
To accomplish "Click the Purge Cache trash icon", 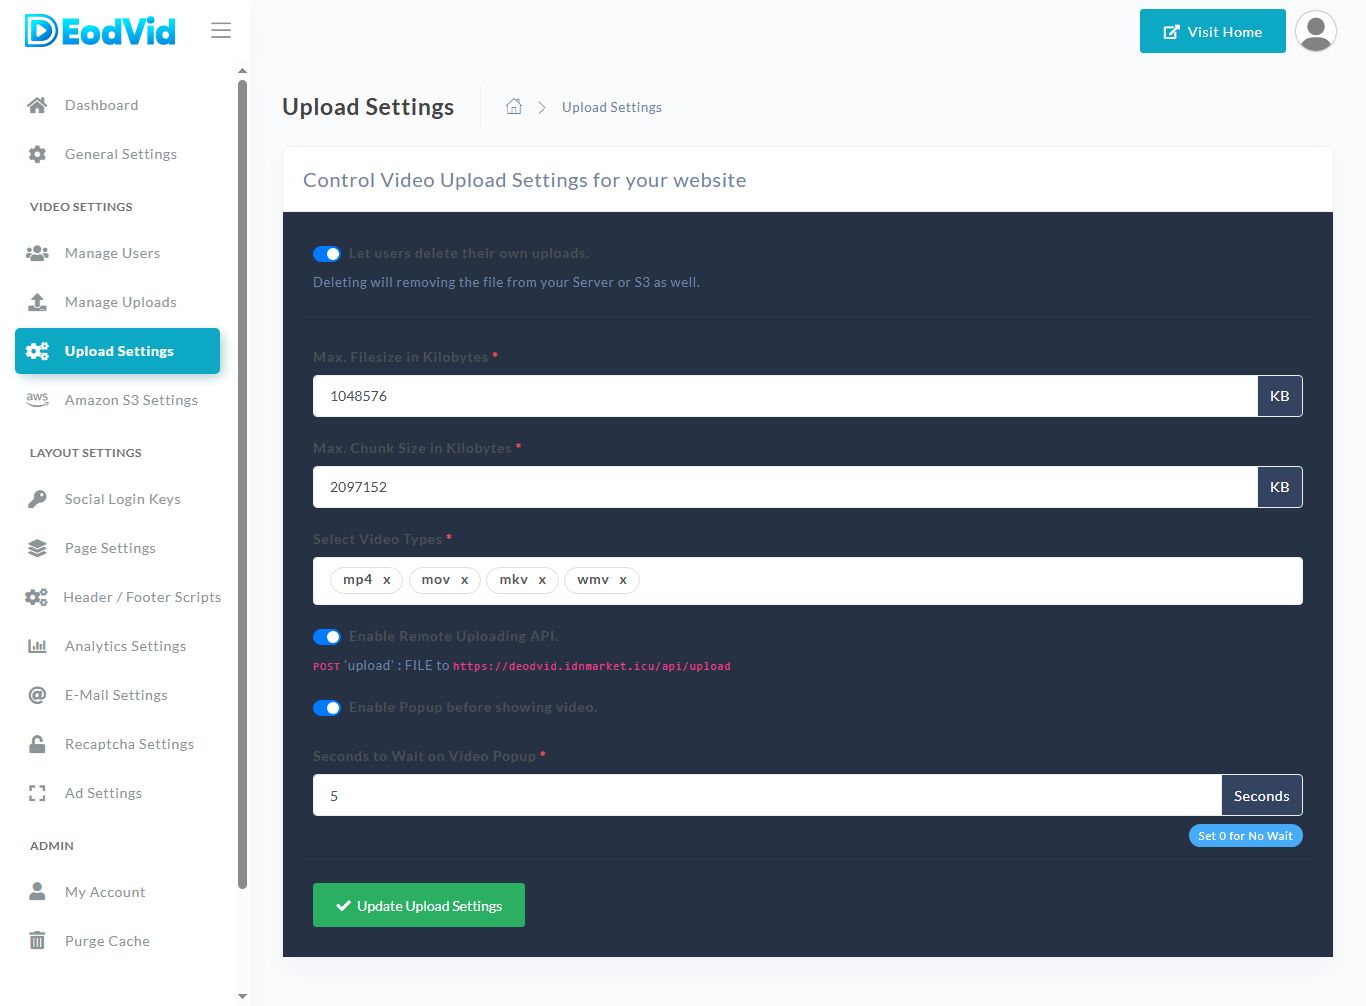I will coord(37,941).
